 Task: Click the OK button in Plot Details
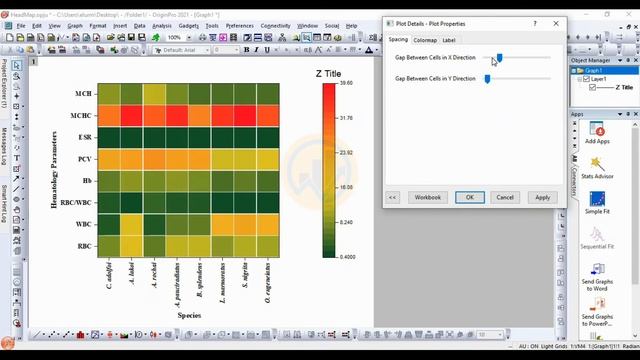(x=470, y=197)
